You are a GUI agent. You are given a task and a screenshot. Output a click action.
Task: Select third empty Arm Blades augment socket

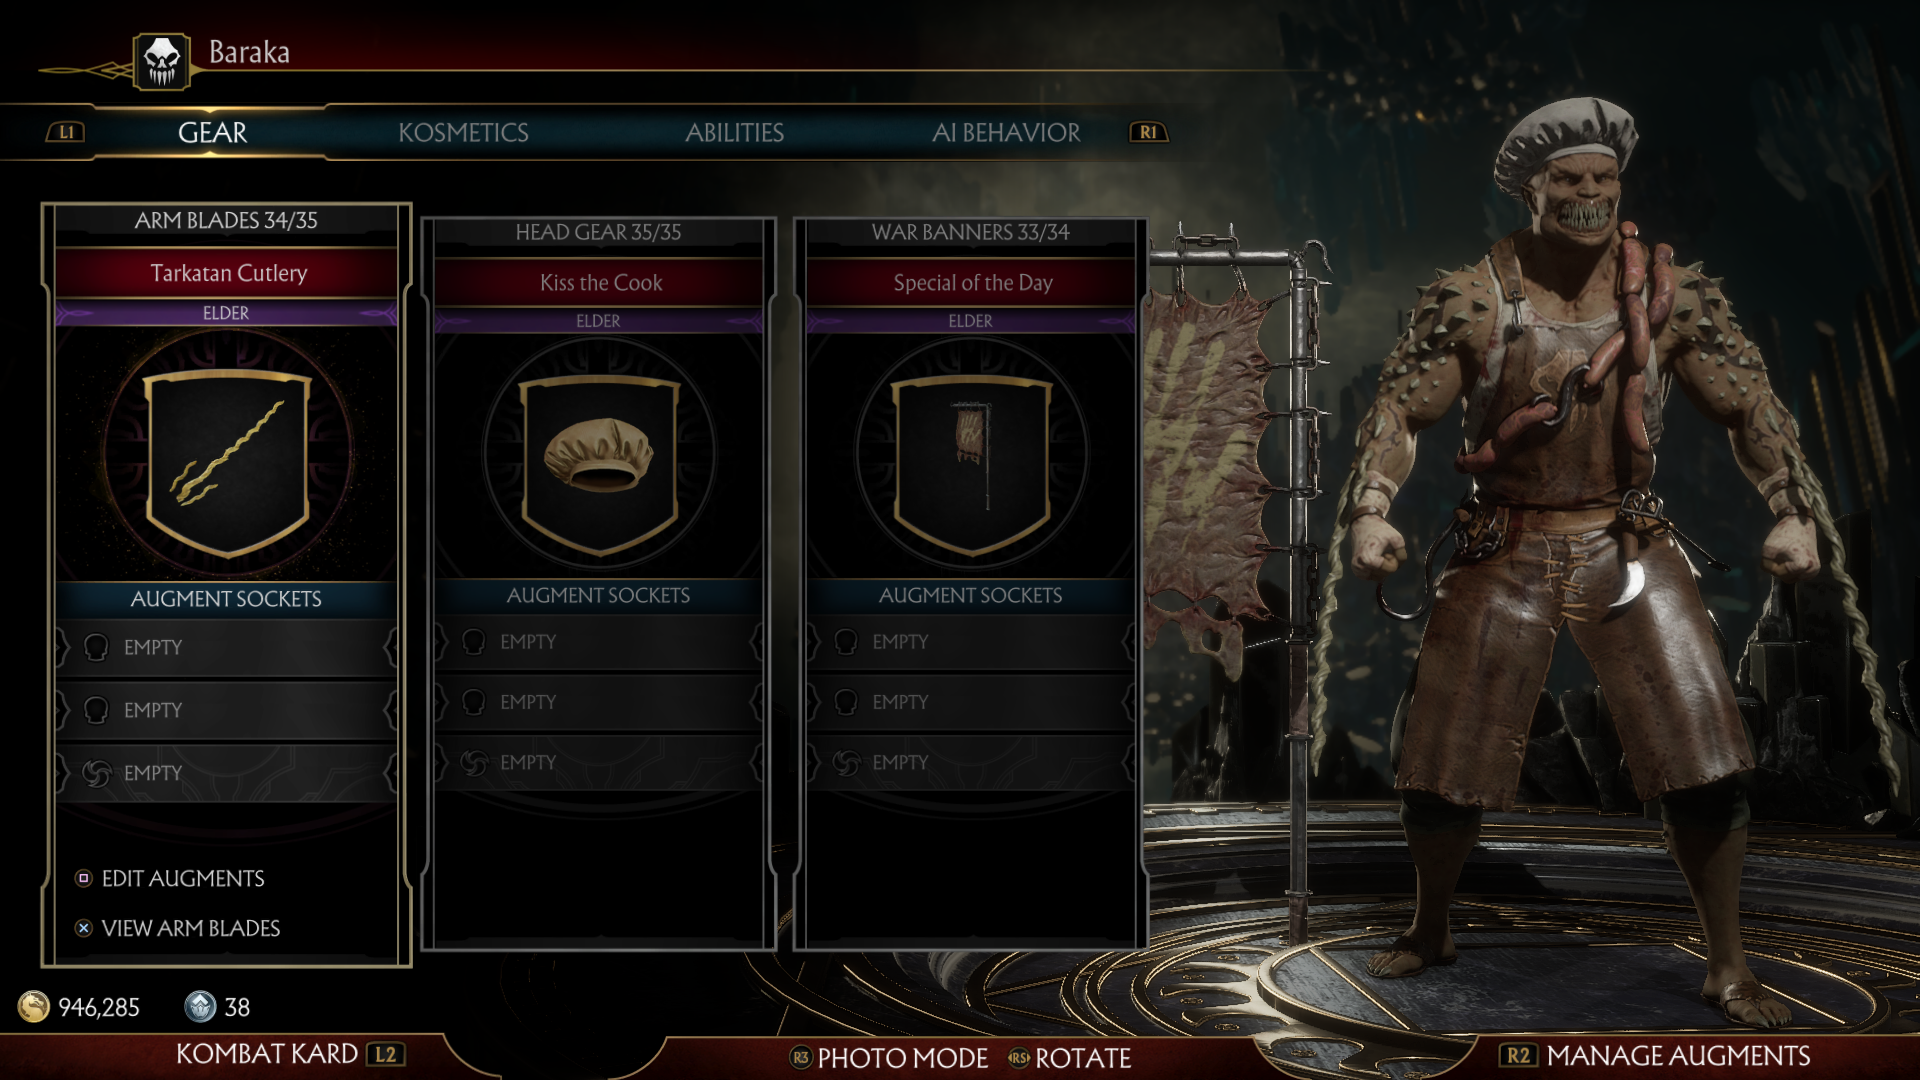[x=226, y=773]
